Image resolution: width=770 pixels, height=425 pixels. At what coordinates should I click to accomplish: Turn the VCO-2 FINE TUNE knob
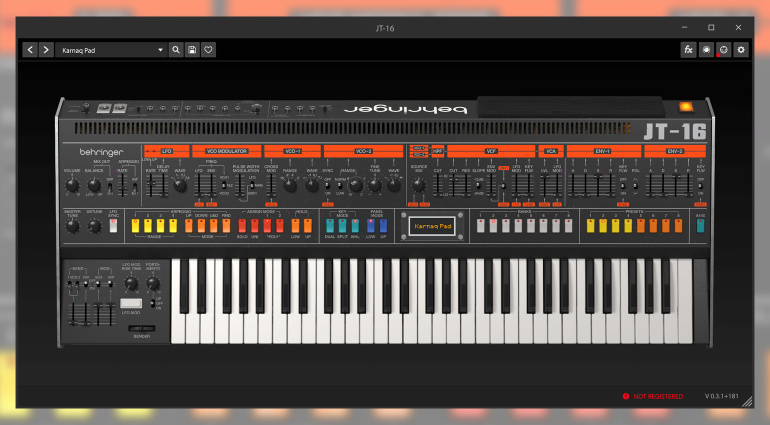click(375, 186)
